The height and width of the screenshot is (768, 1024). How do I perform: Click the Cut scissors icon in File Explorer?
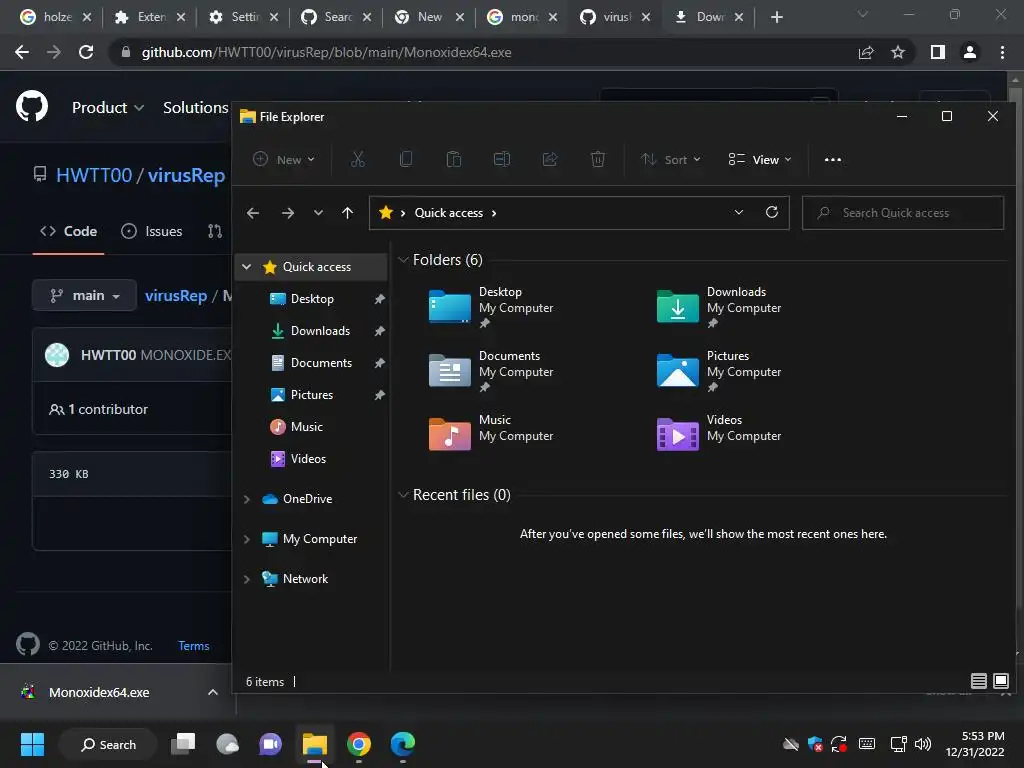pyautogui.click(x=357, y=159)
